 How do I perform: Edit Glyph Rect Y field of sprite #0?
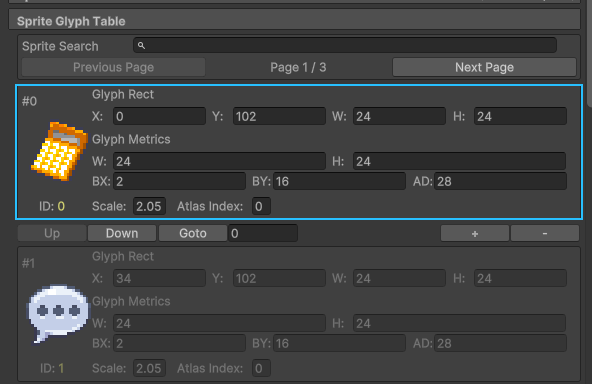279,116
